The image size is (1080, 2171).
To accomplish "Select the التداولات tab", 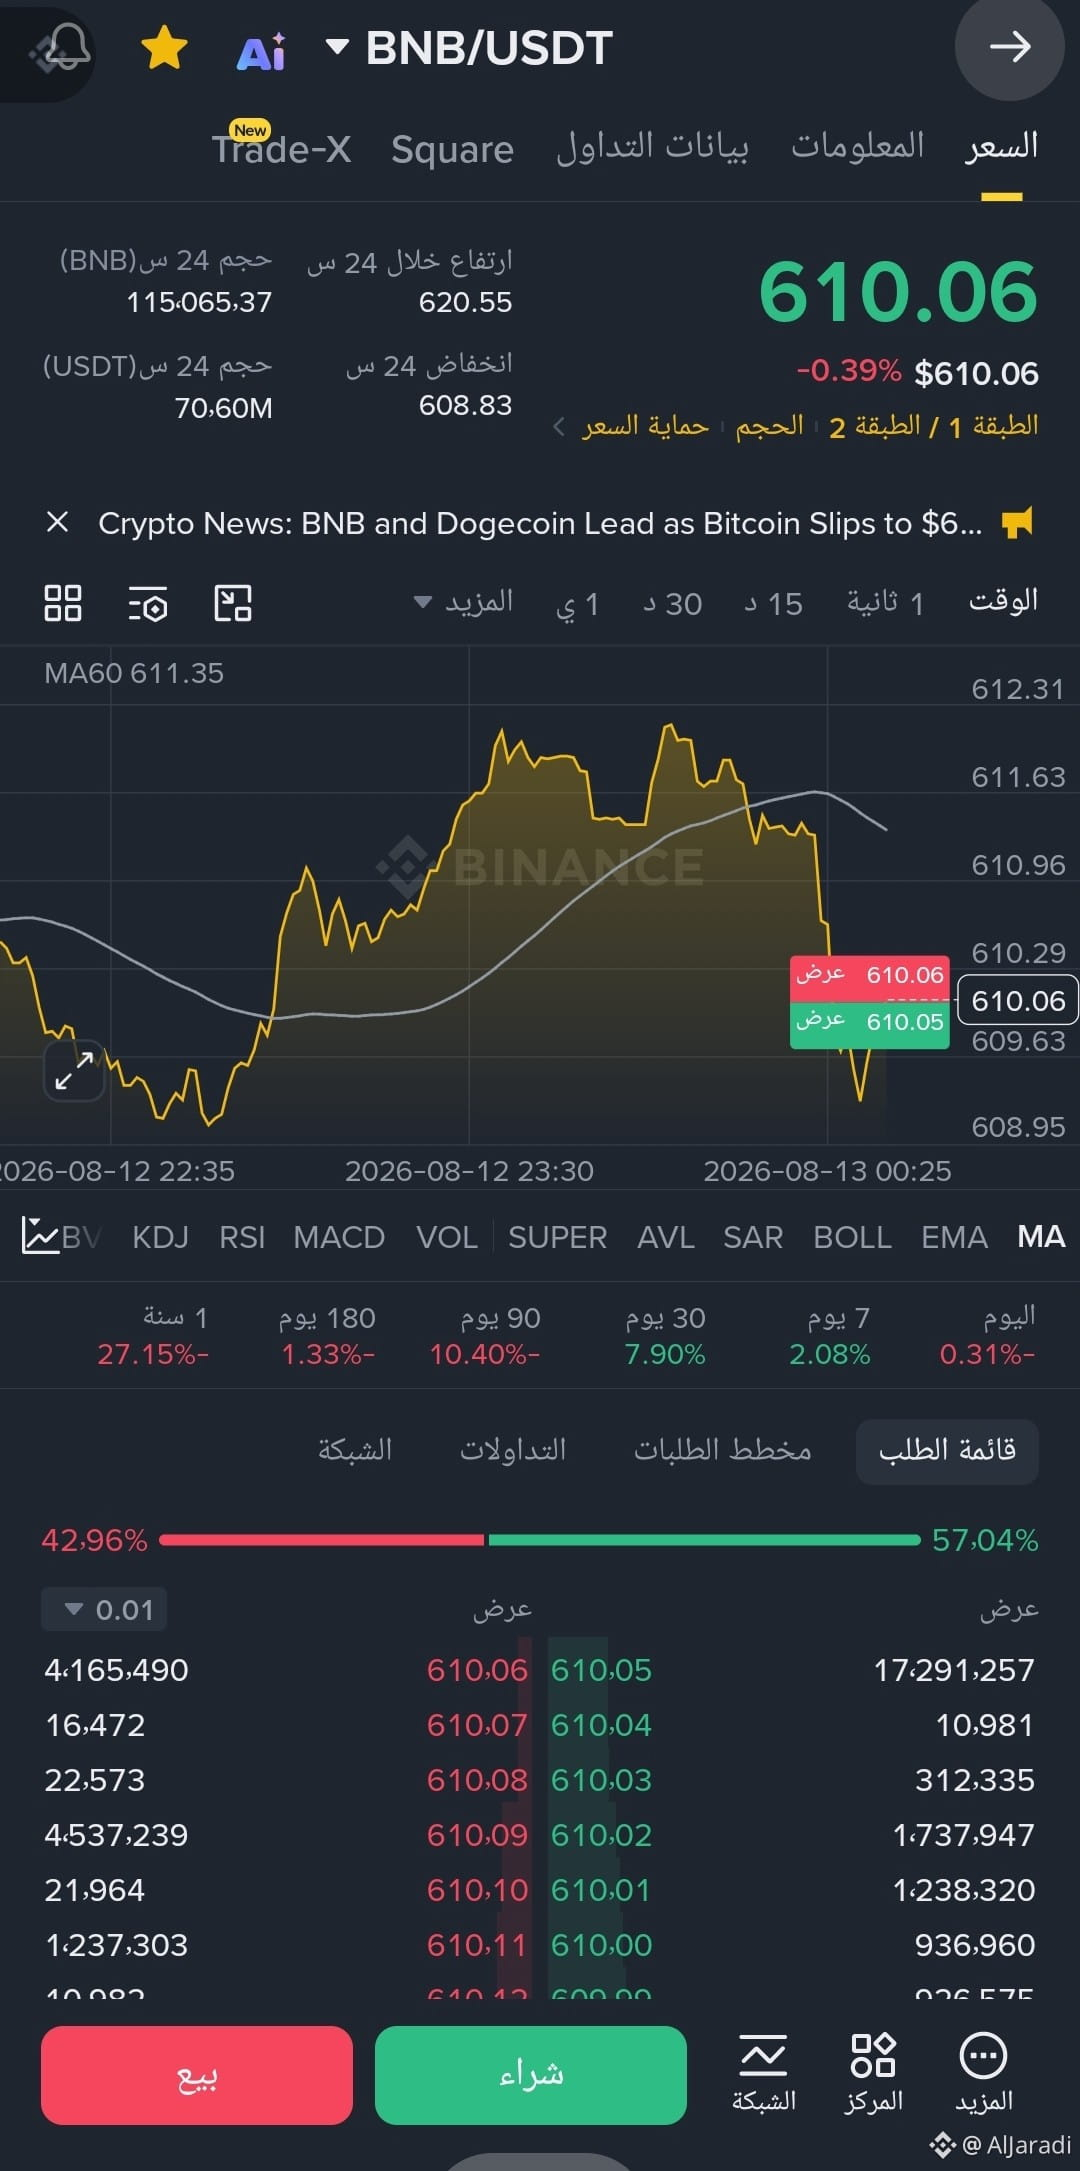I will (513, 1450).
